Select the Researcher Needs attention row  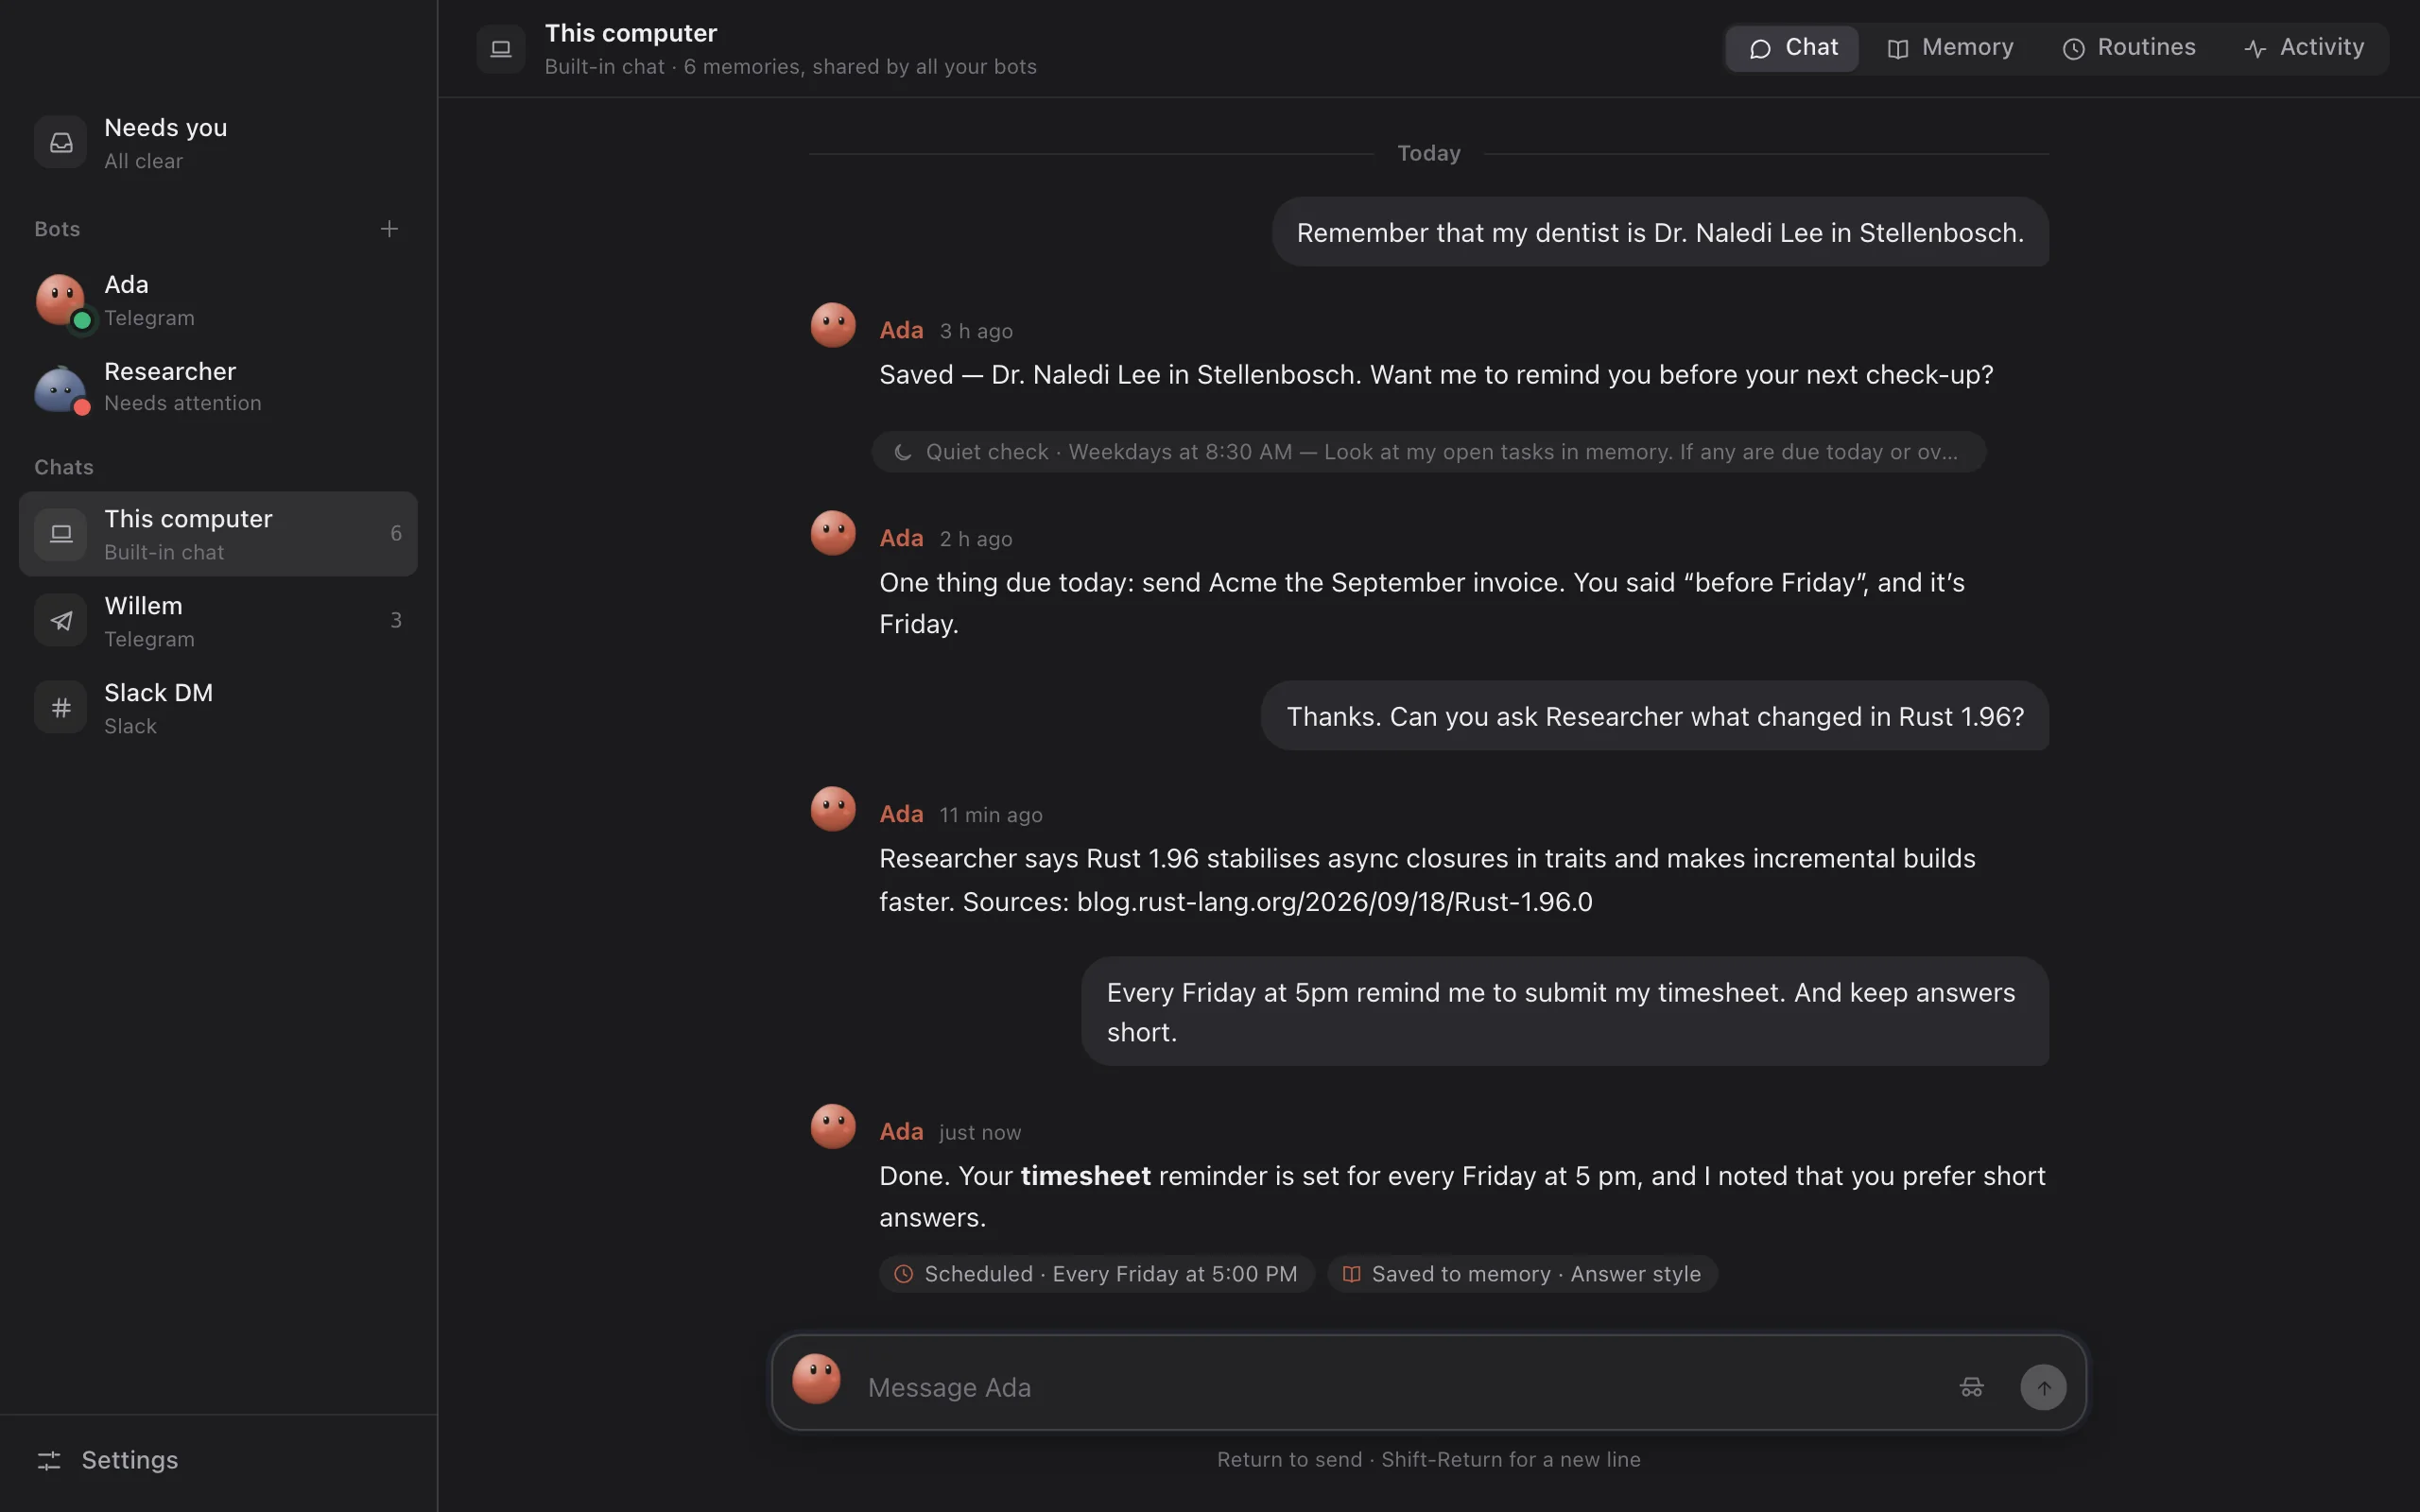(218, 387)
